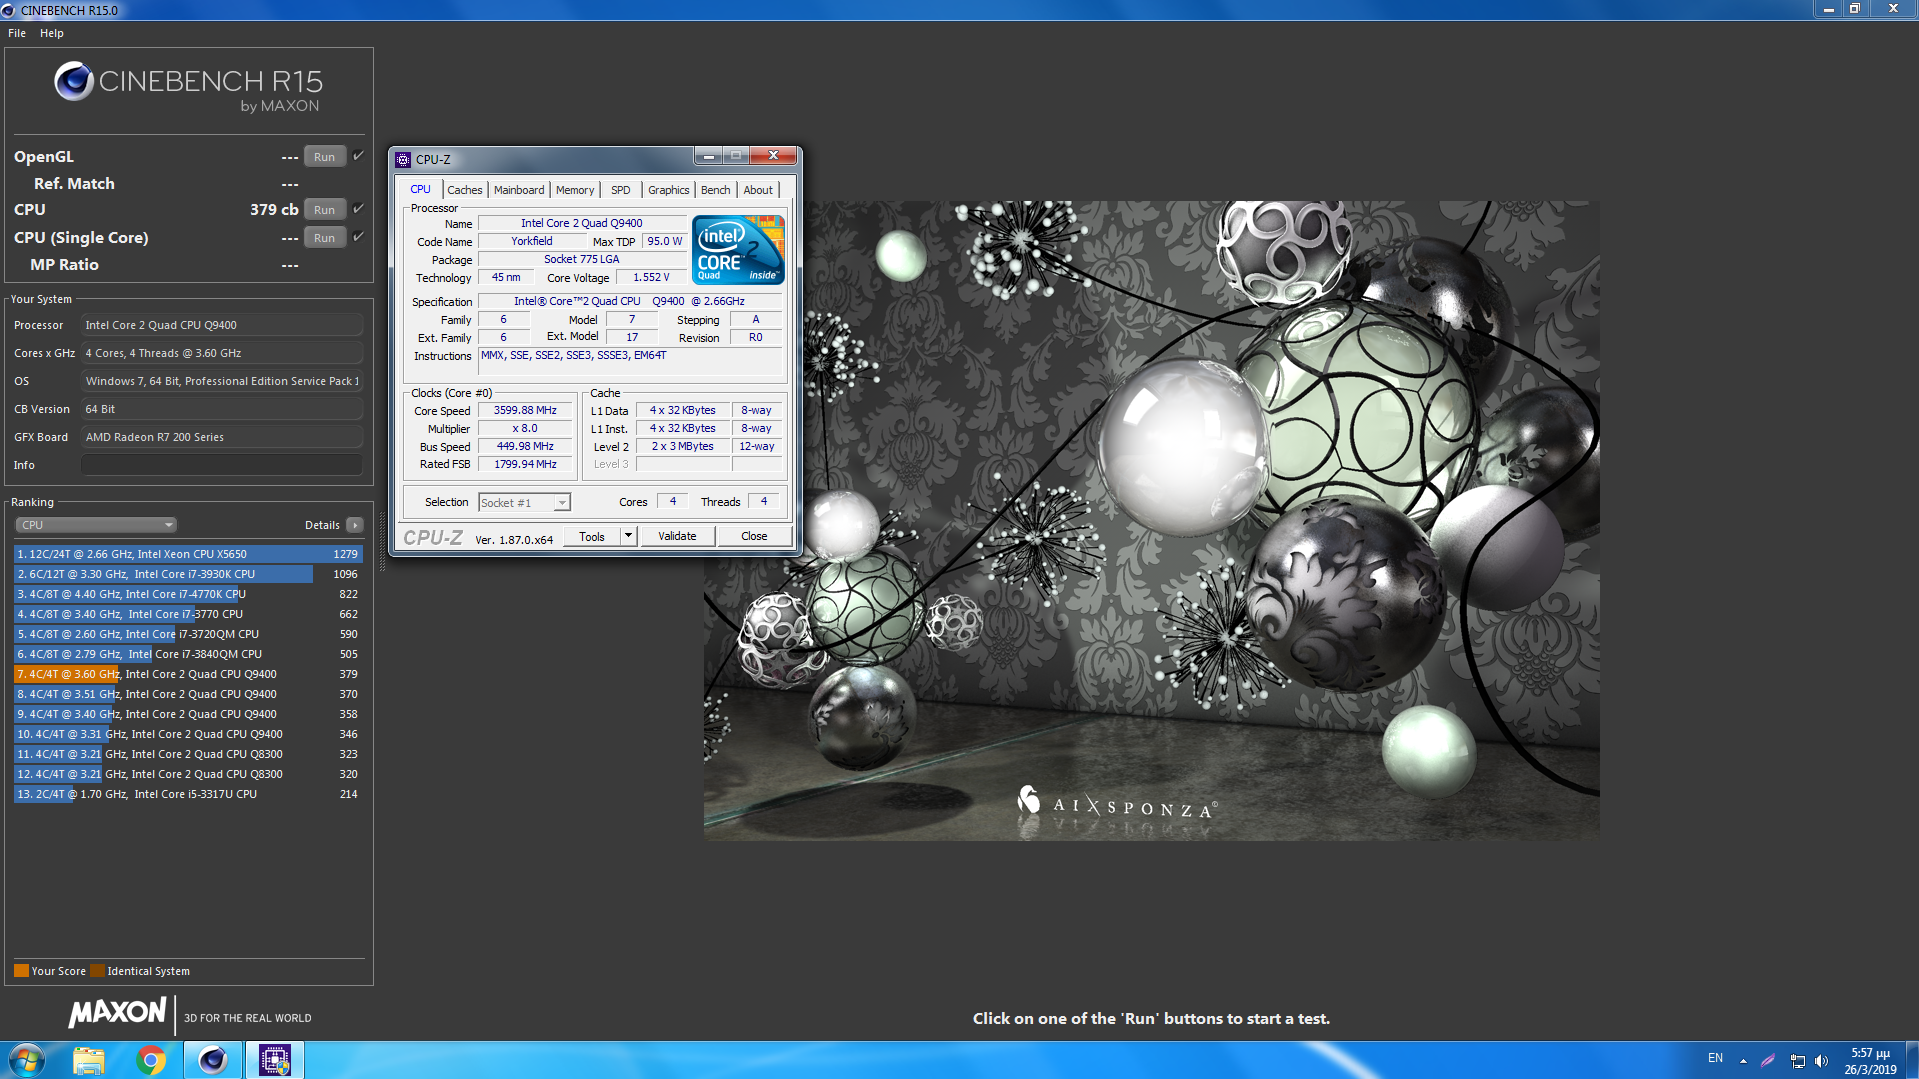Select your score entry at 3.60 GHz
The width and height of the screenshot is (1919, 1079).
click(188, 674)
